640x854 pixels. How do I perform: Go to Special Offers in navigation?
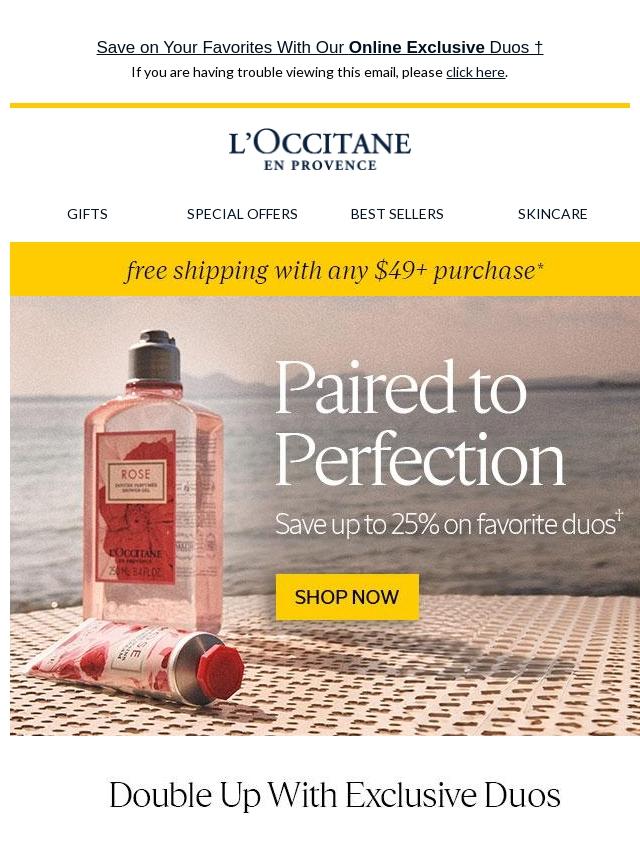[242, 214]
